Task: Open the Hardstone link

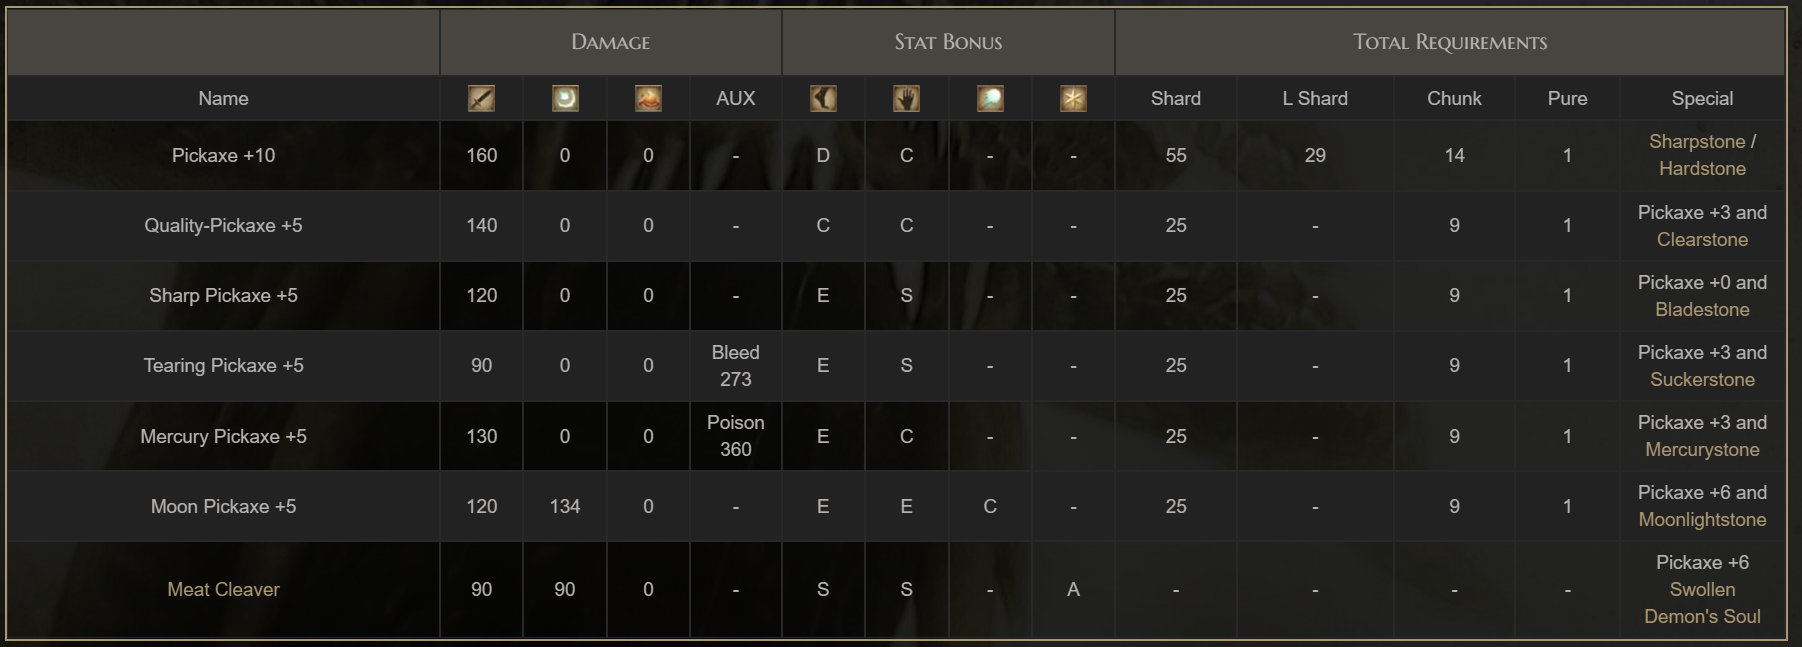Action: (x=1702, y=169)
